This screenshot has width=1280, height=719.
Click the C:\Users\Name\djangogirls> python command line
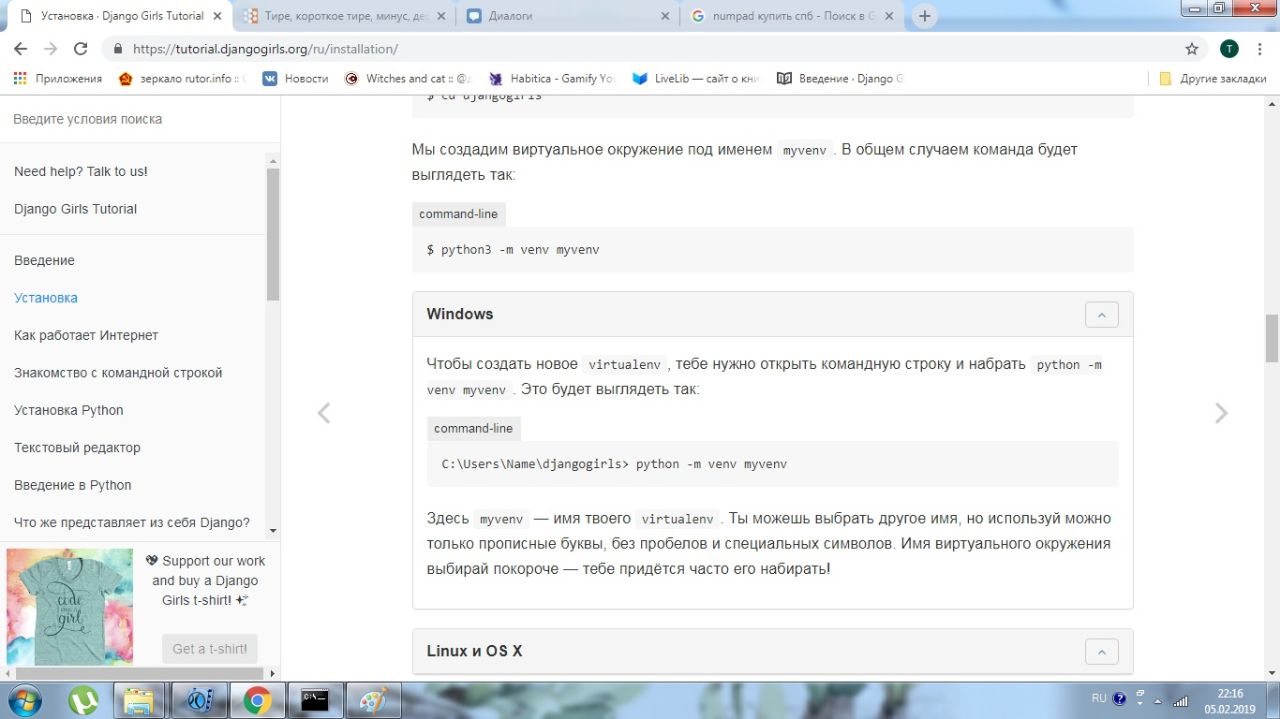(x=773, y=464)
